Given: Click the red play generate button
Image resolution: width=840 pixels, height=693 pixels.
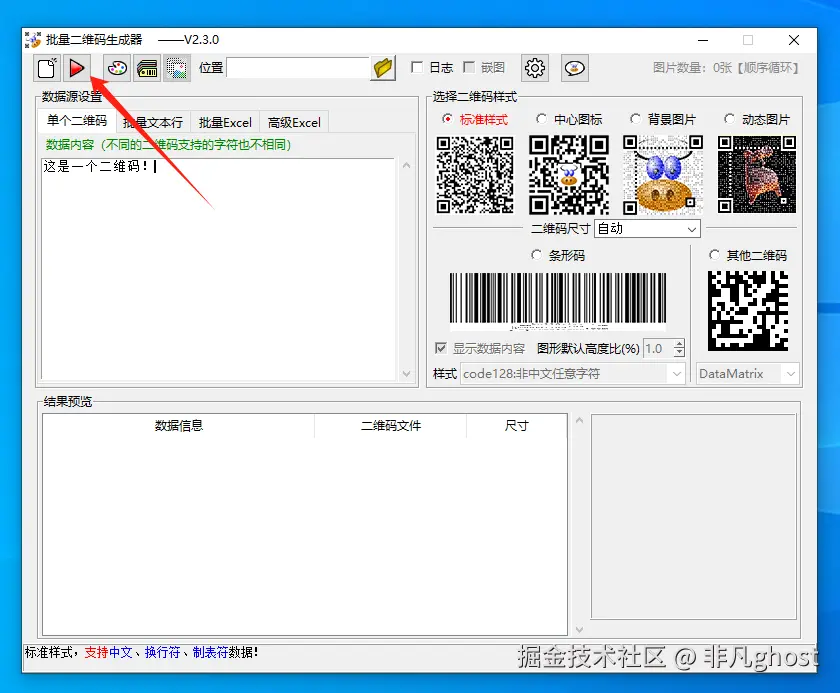Looking at the screenshot, I should tap(76, 68).
